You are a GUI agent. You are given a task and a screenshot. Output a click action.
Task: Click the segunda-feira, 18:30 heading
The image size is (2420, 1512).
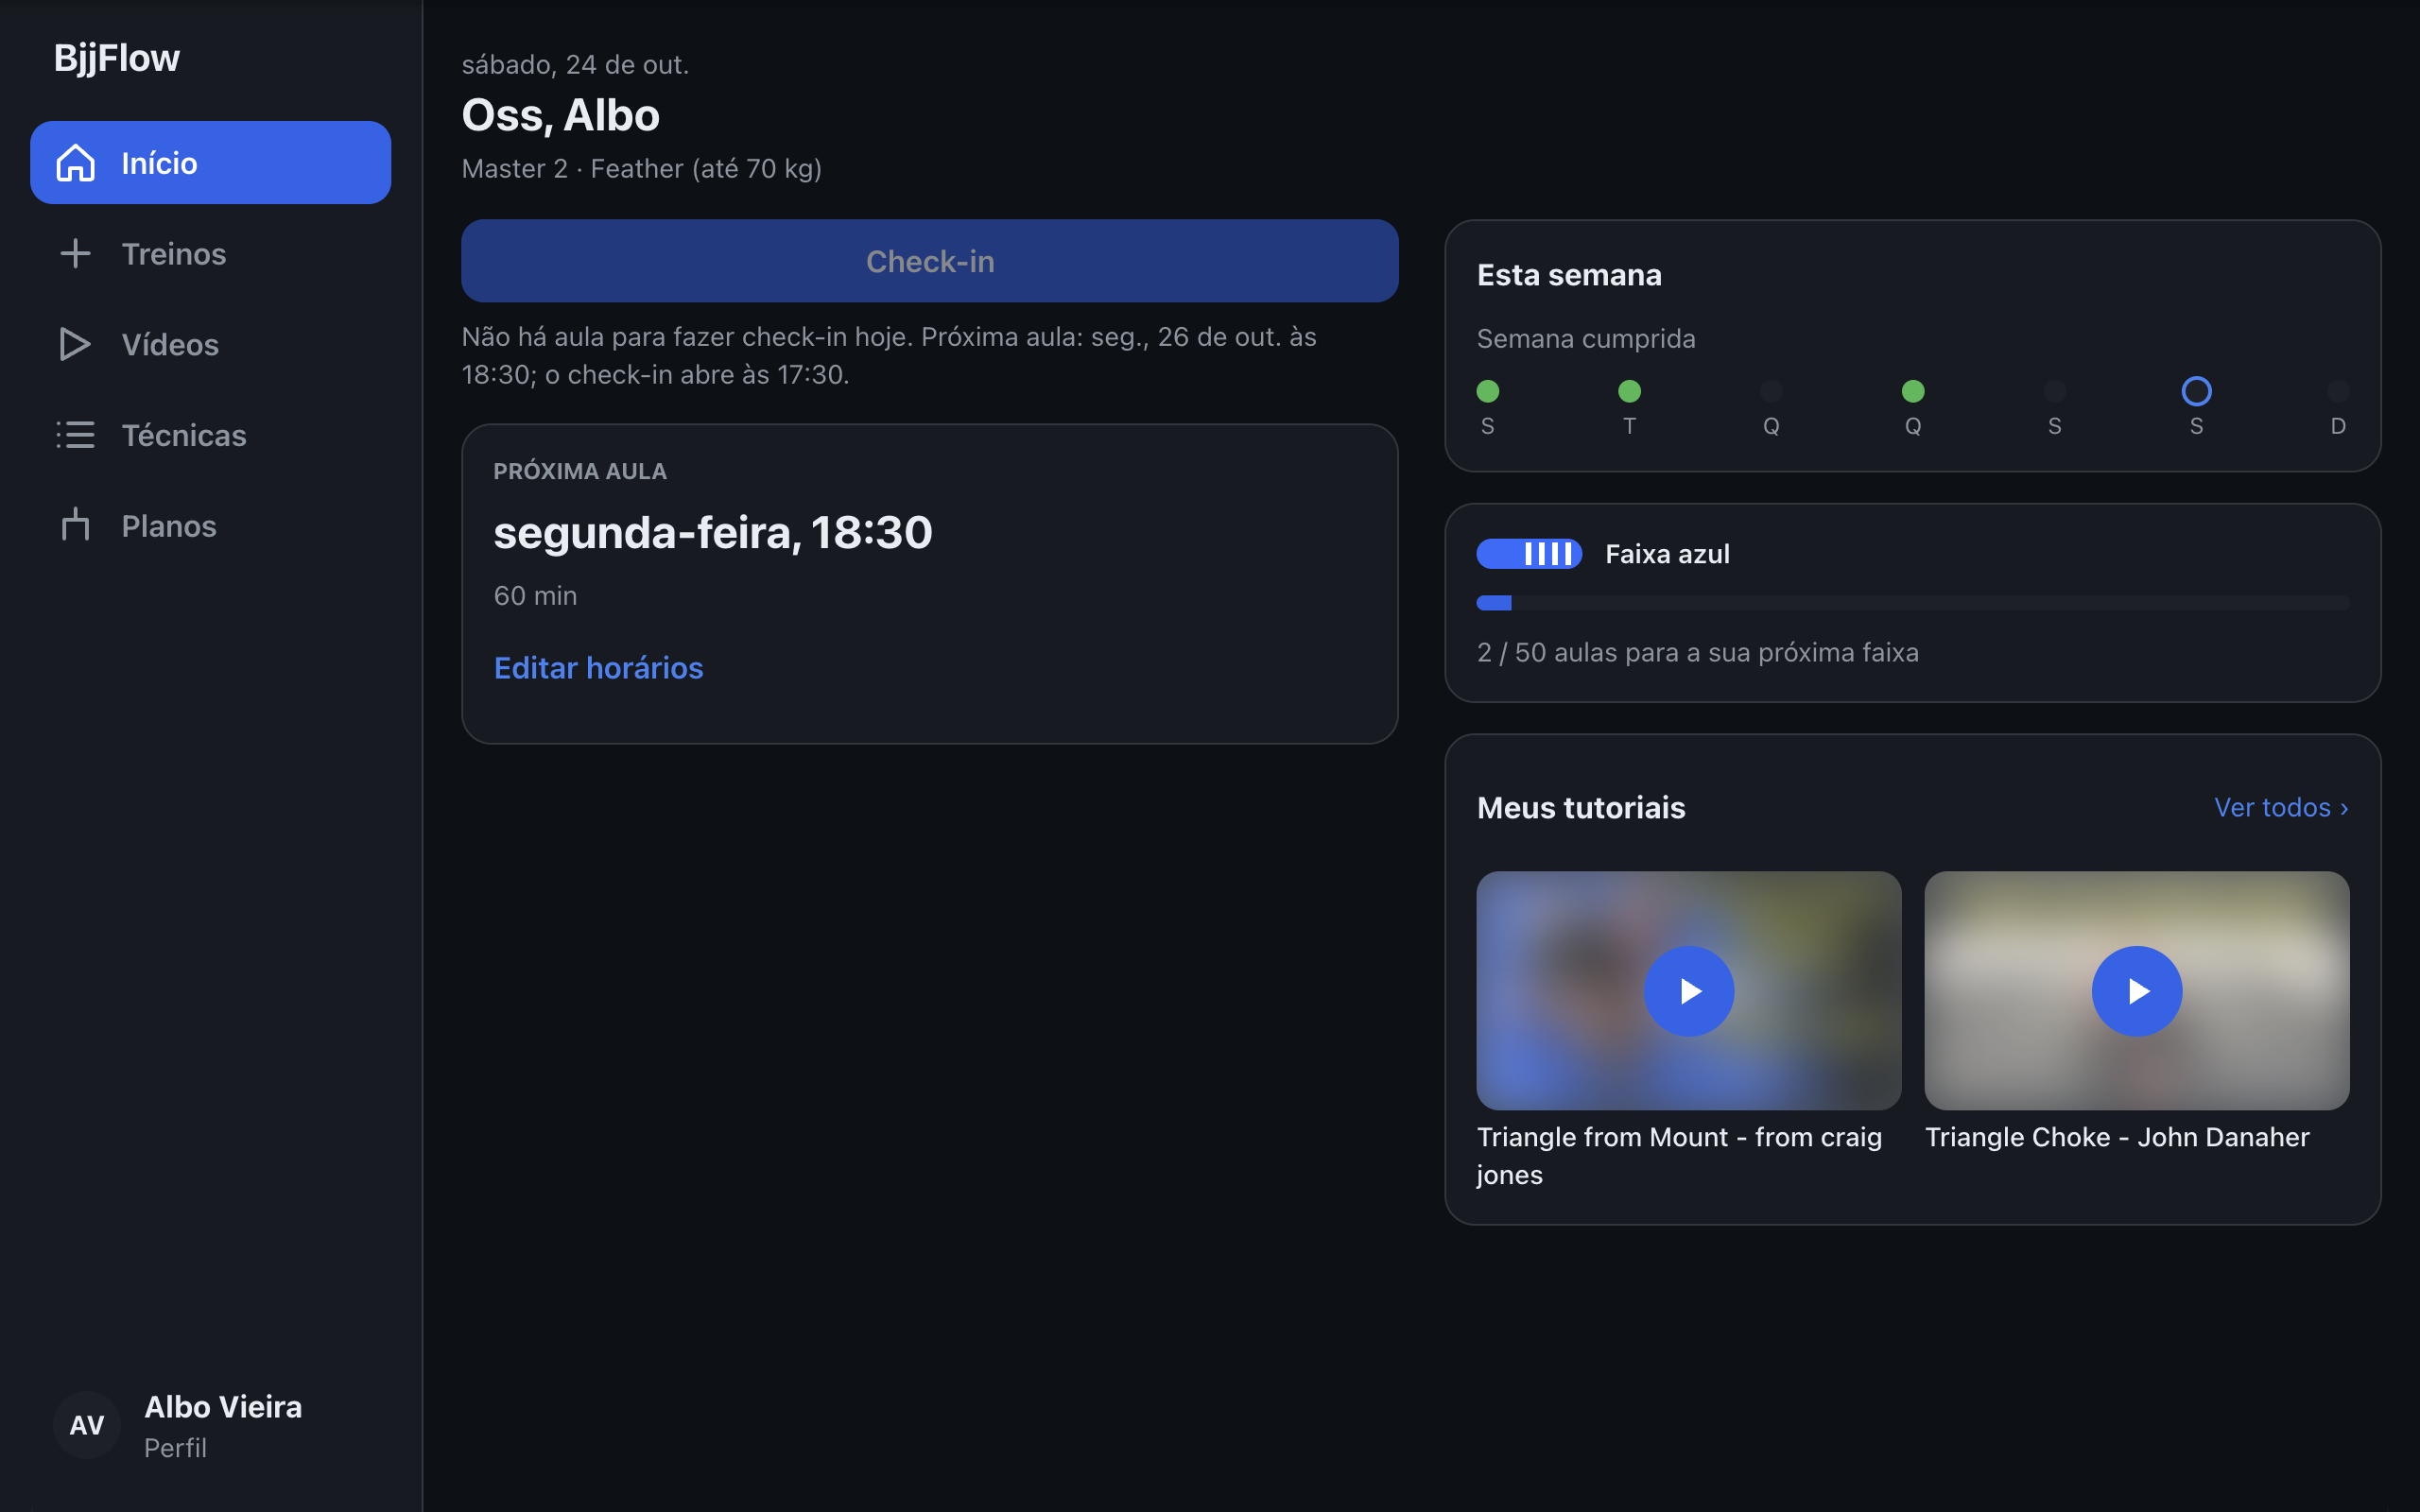(713, 532)
